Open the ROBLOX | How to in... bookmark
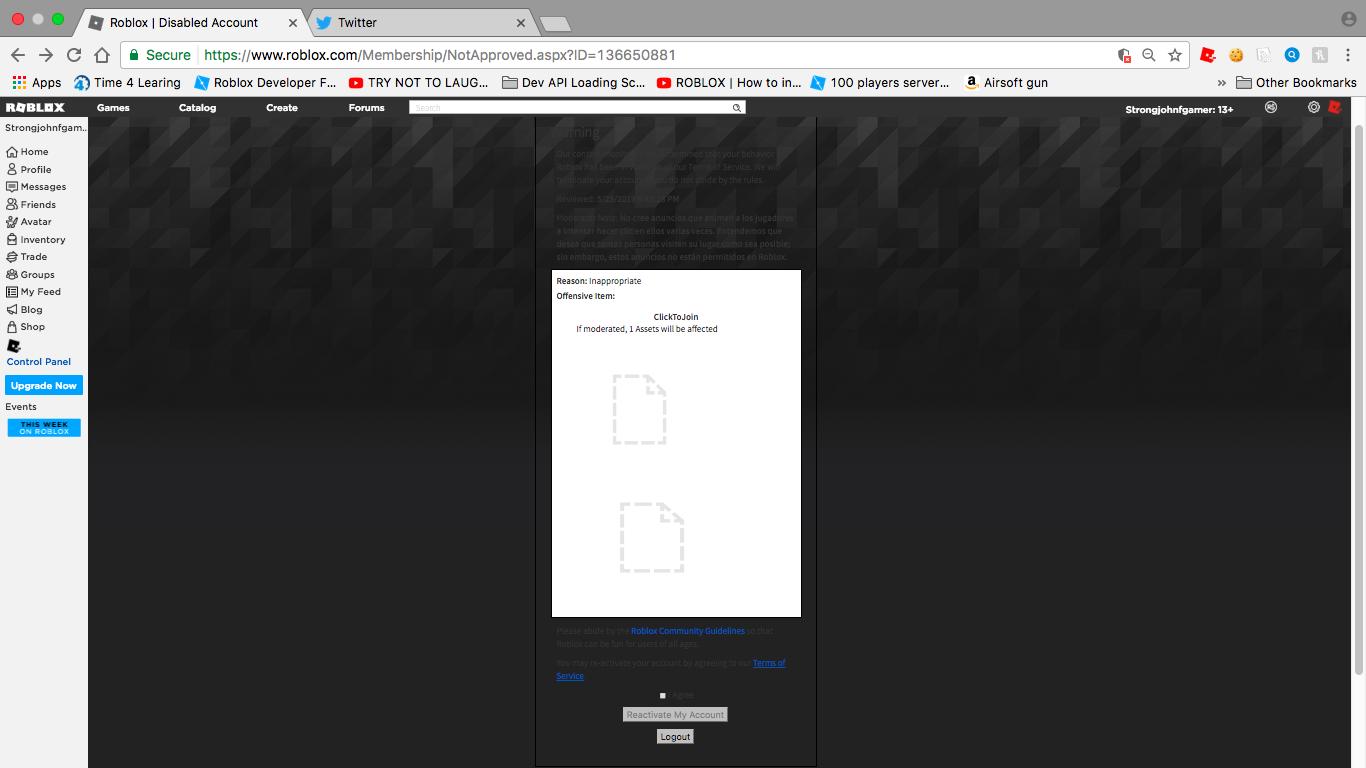1366x768 pixels. point(729,83)
